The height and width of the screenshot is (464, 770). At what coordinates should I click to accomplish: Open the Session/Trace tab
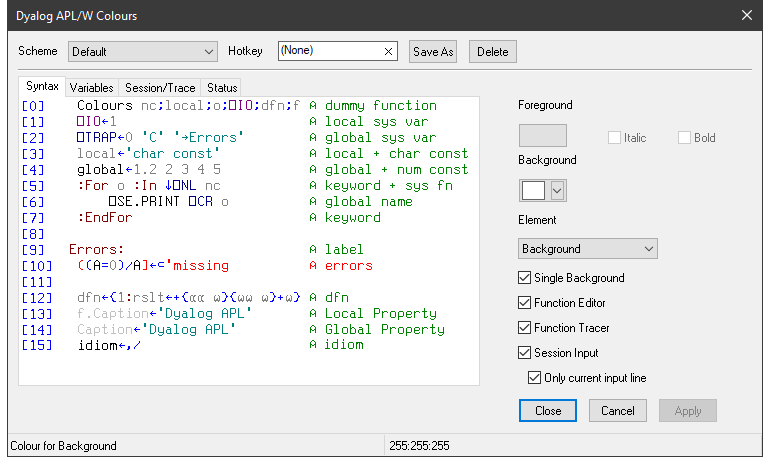[x=159, y=88]
